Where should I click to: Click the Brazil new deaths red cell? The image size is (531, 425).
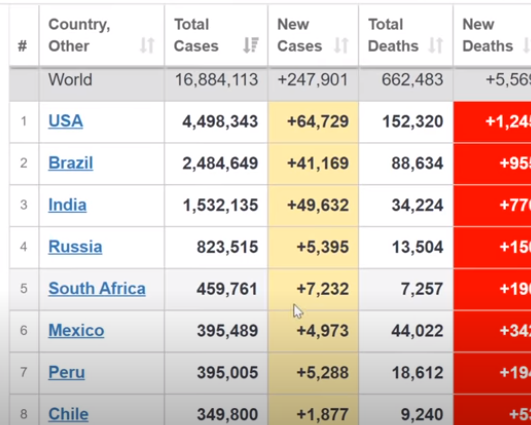[492, 164]
